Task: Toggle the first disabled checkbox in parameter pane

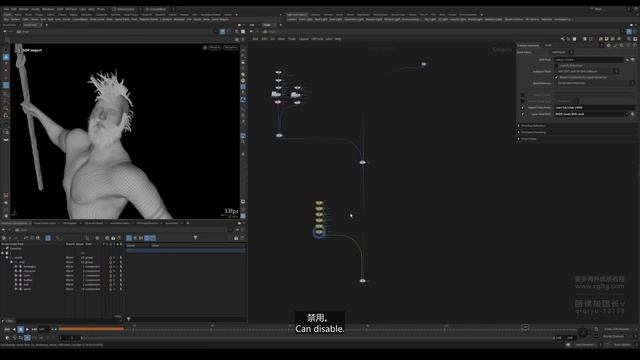Action: coord(522,95)
